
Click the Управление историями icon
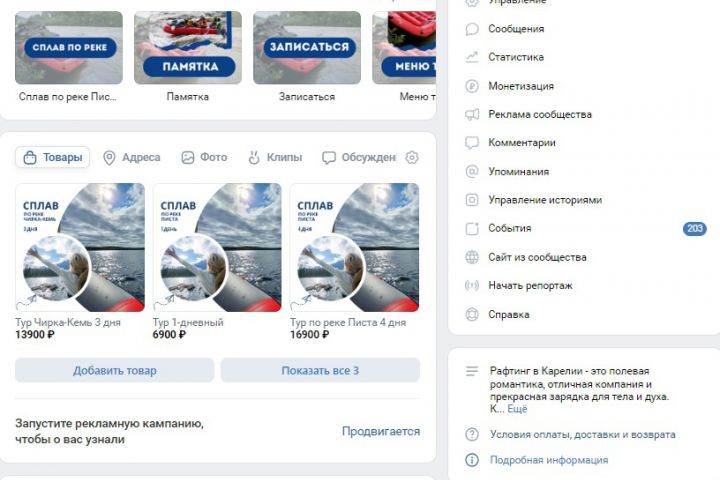coord(472,200)
